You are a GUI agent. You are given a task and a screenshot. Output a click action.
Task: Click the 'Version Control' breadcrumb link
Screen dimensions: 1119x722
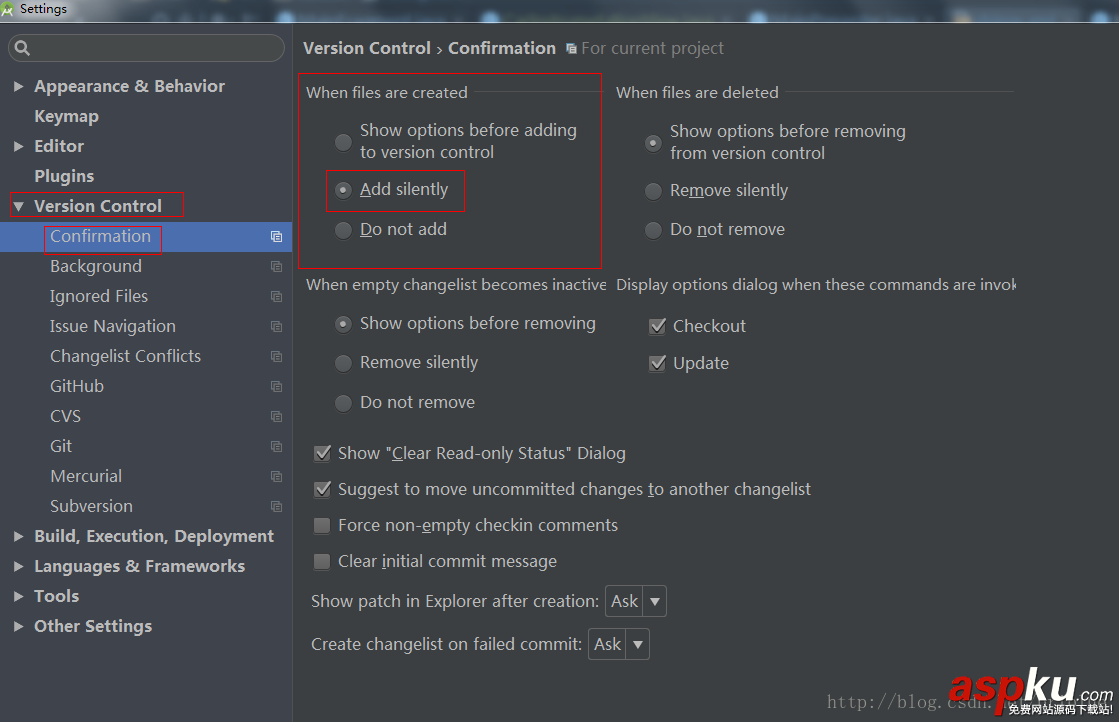pos(367,47)
